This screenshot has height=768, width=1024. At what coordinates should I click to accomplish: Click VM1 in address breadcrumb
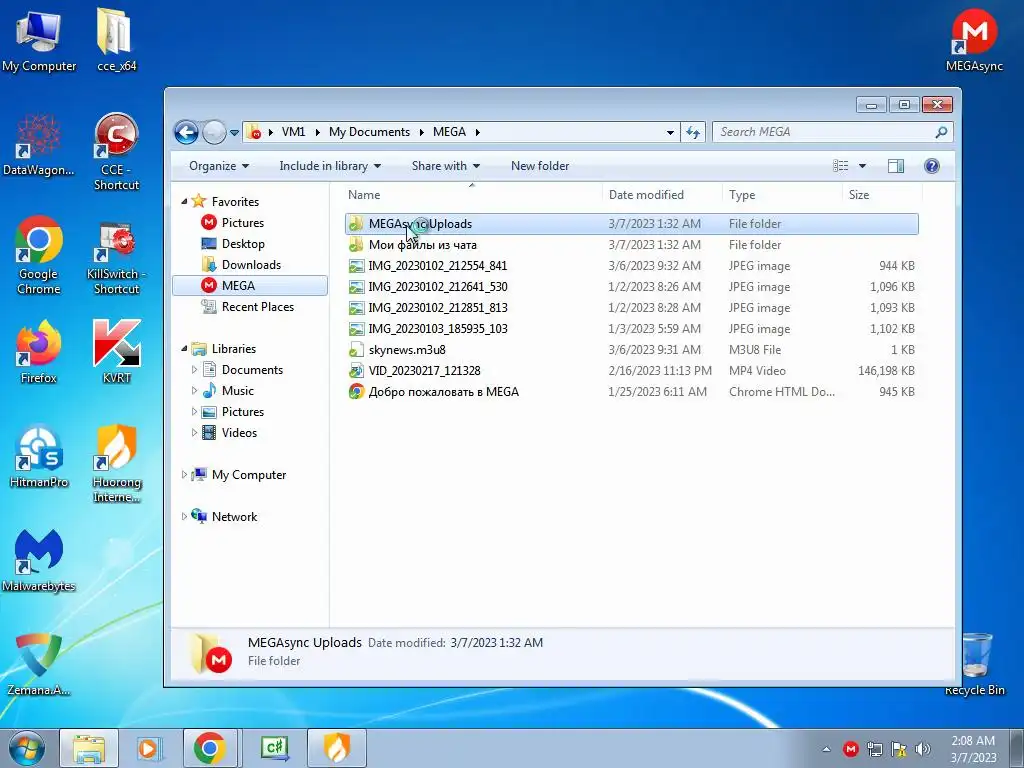click(x=293, y=132)
